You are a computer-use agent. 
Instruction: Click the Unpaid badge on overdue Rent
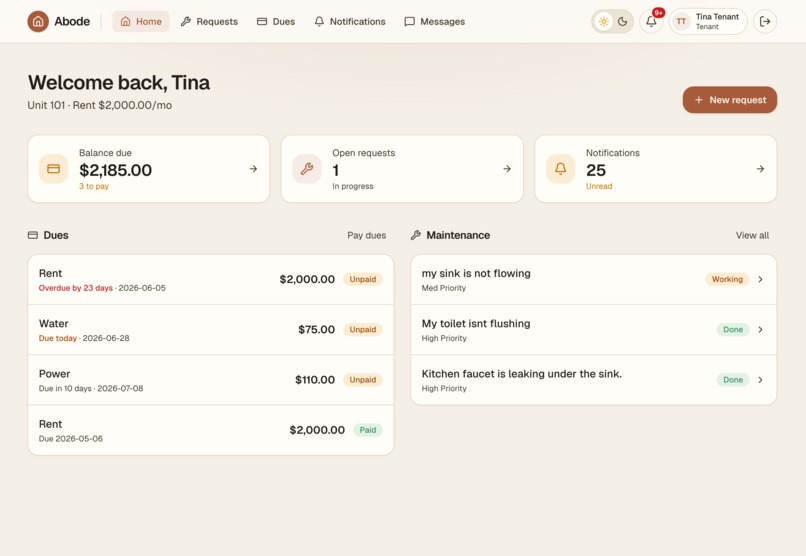[363, 279]
